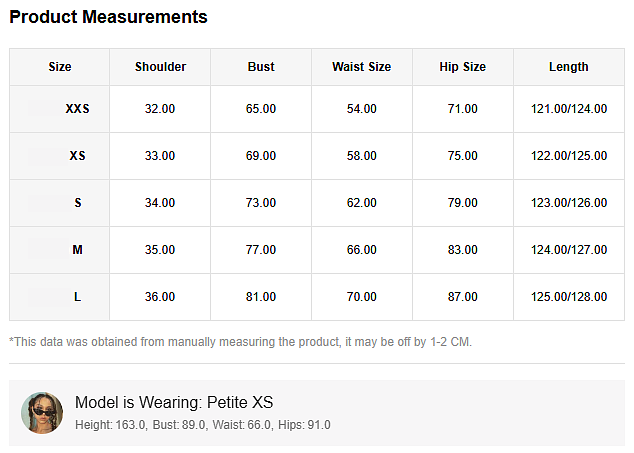Select the Shoulder column header
Screen dimensions: 634x453
[160, 67]
